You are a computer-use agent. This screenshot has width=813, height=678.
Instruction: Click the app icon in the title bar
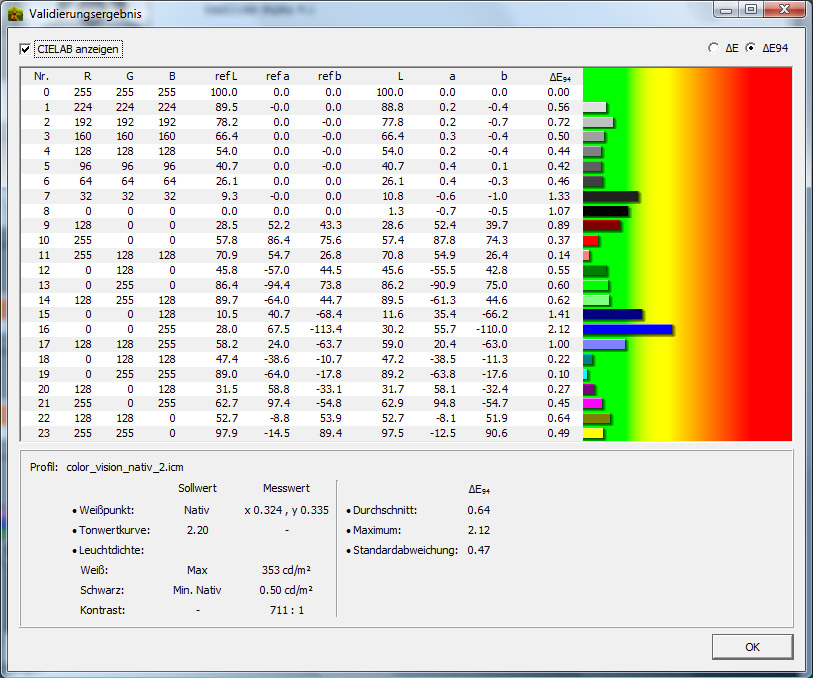pyautogui.click(x=15, y=14)
